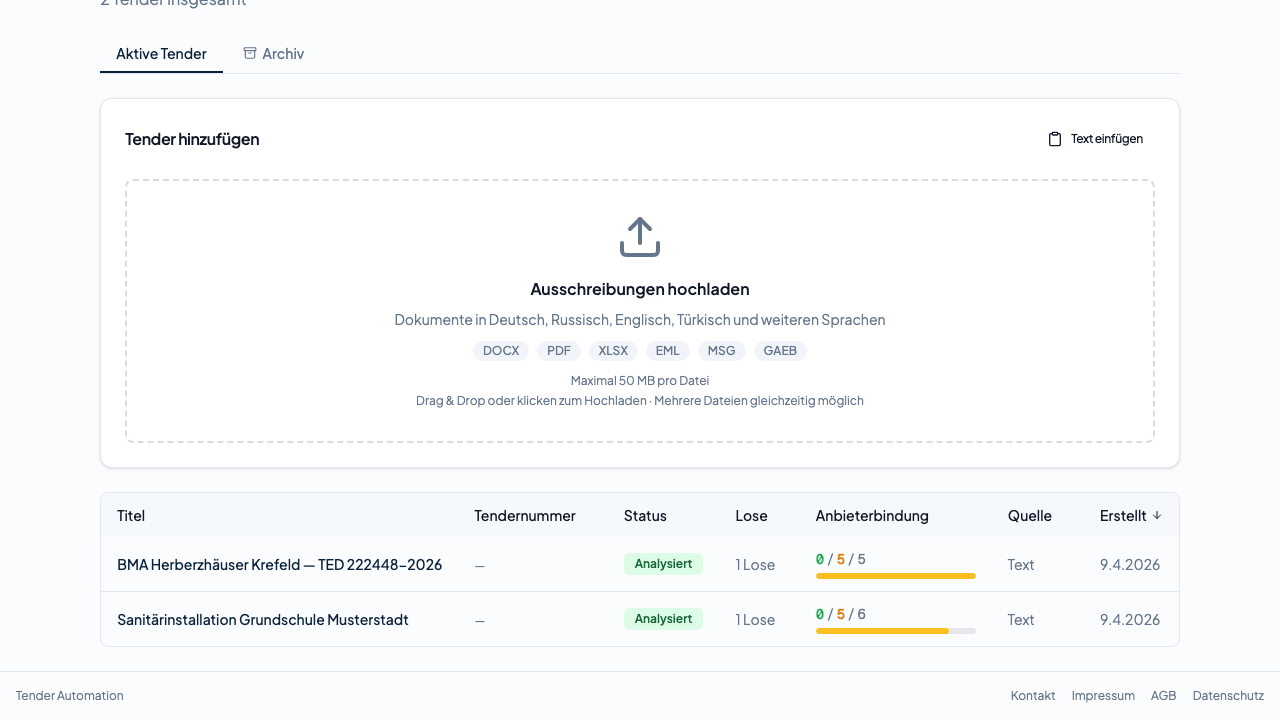Switch to the Aktive Tender tab
This screenshot has height=720, width=1280.
tap(161, 54)
